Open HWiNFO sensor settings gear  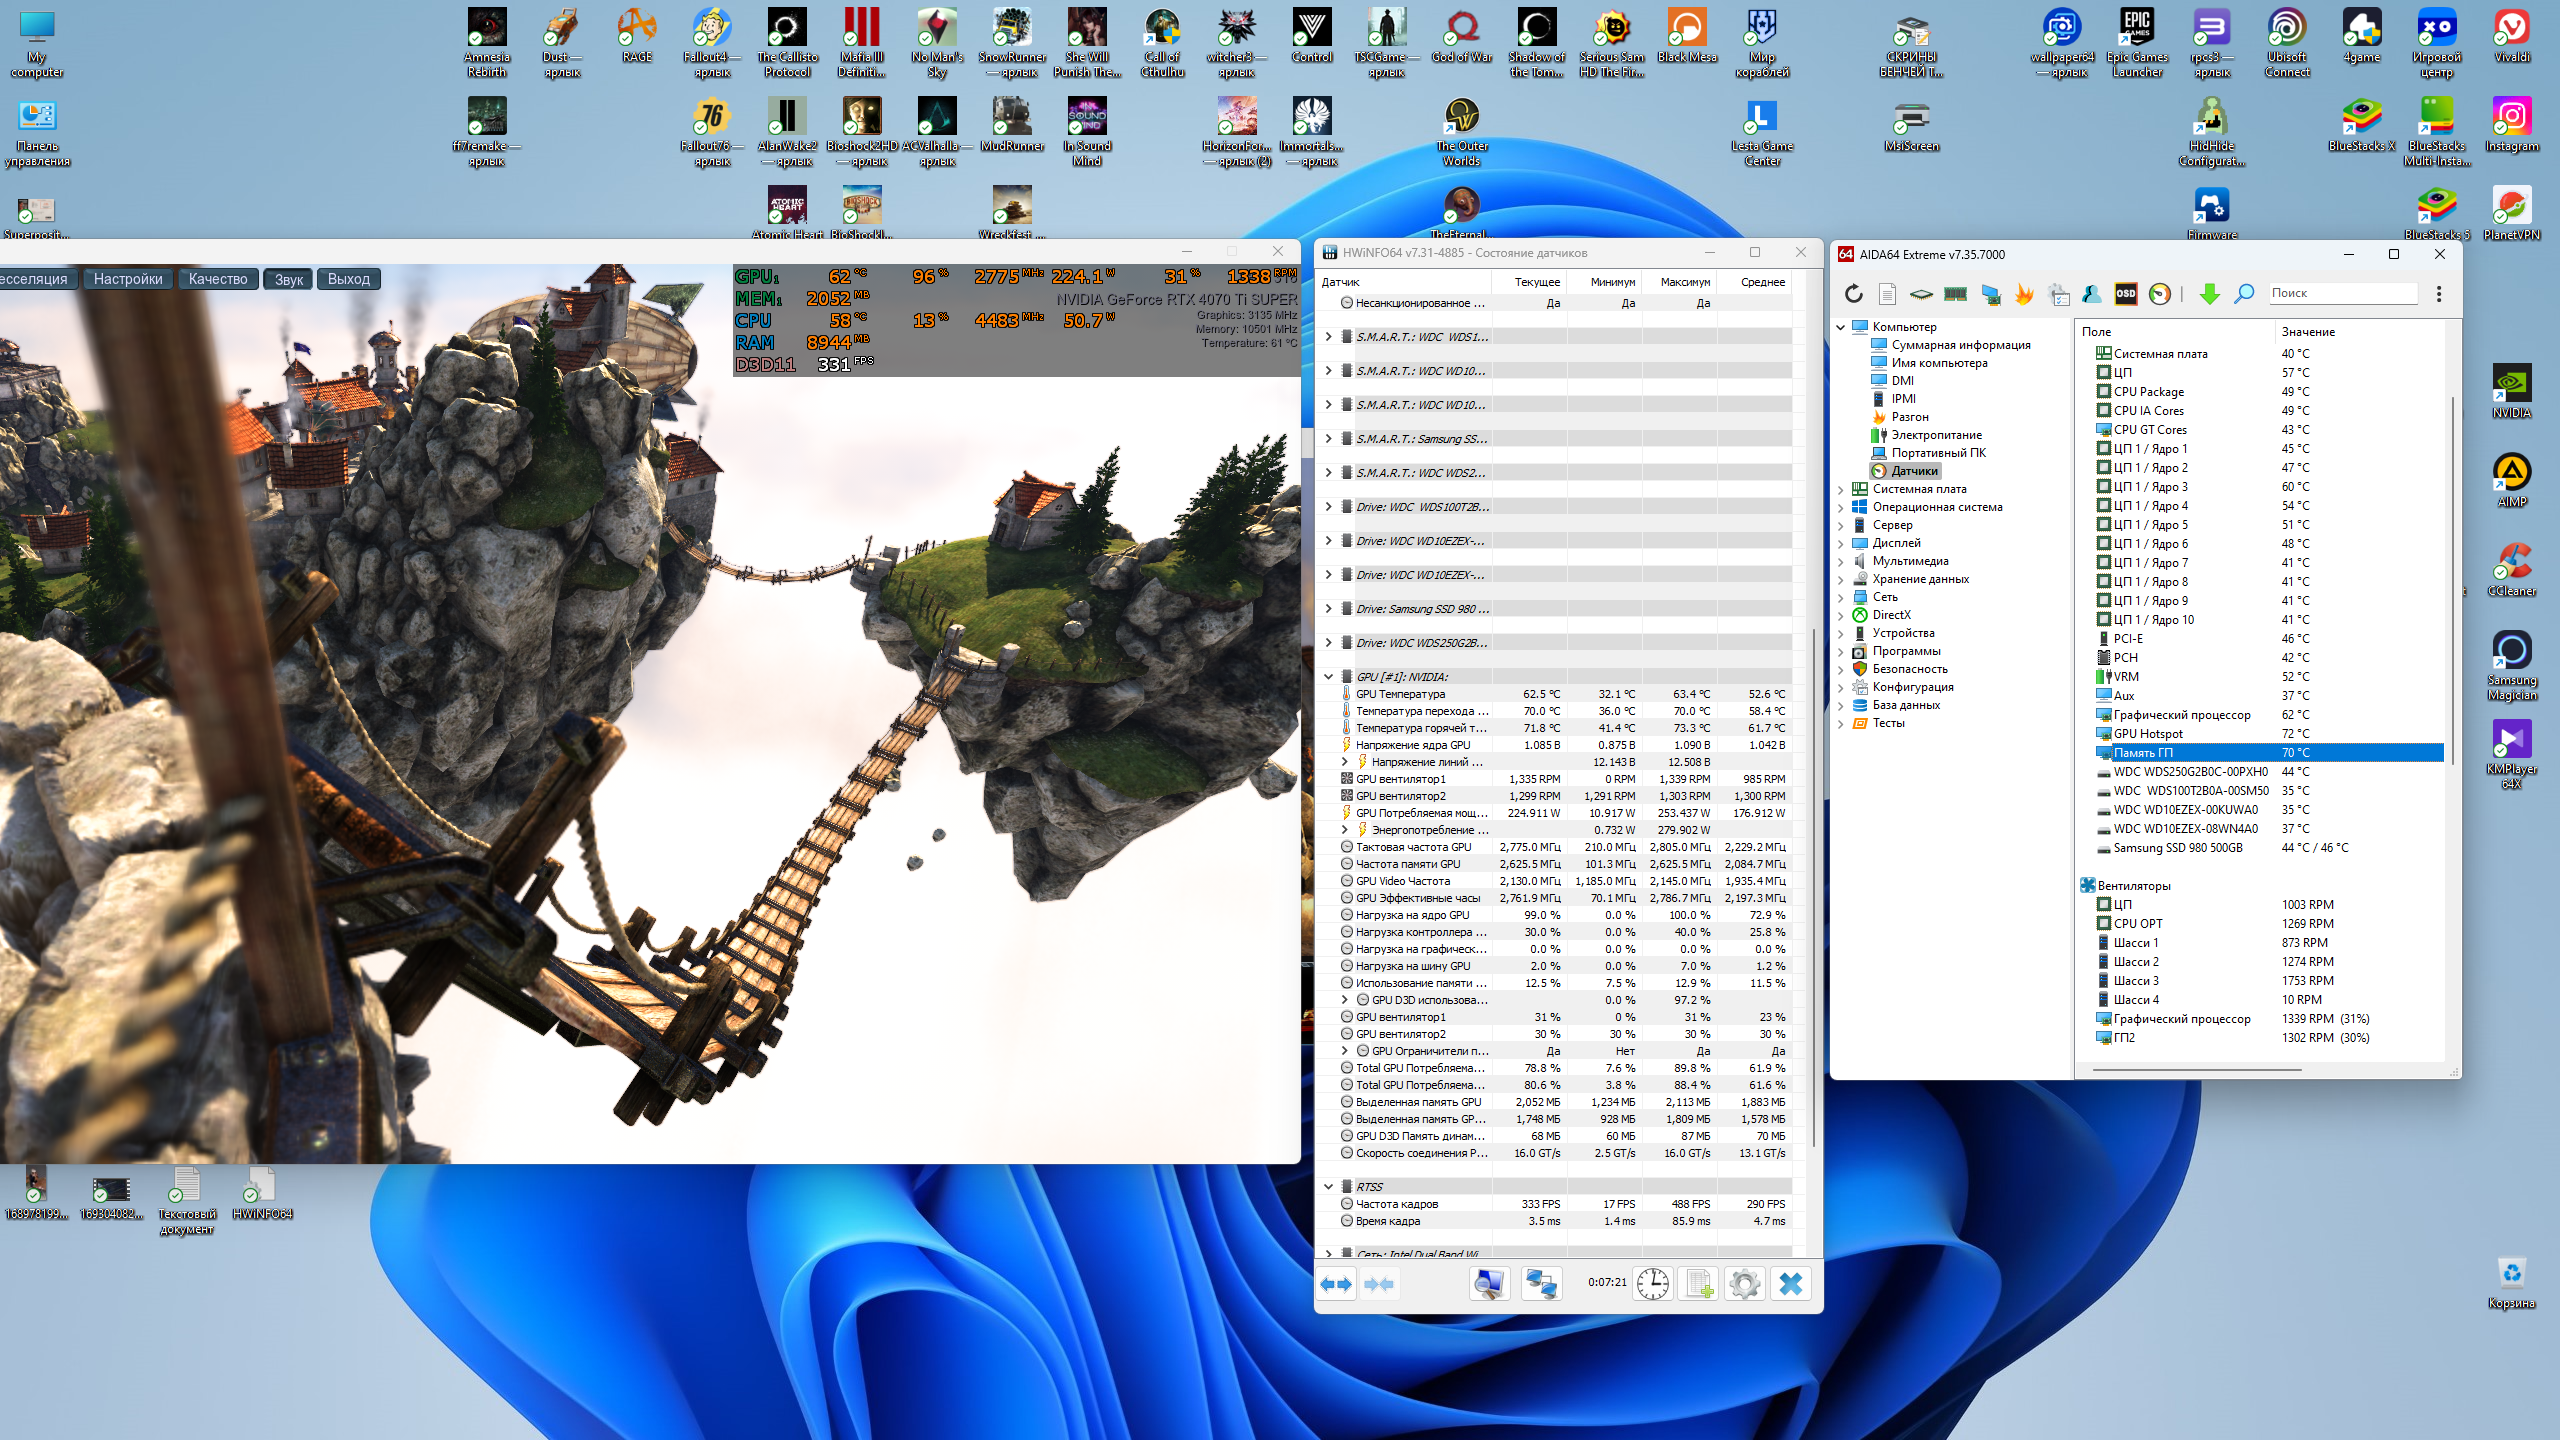[x=1744, y=1283]
